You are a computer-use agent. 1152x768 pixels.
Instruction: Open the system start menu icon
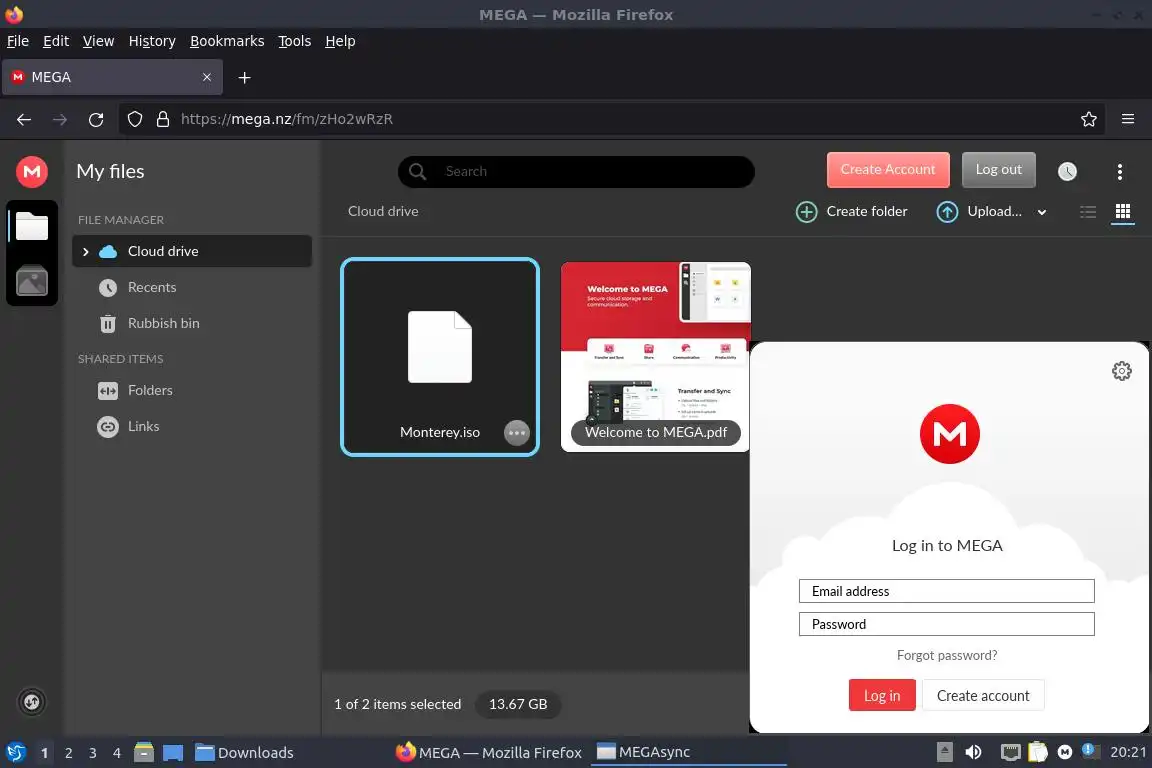click(x=15, y=753)
